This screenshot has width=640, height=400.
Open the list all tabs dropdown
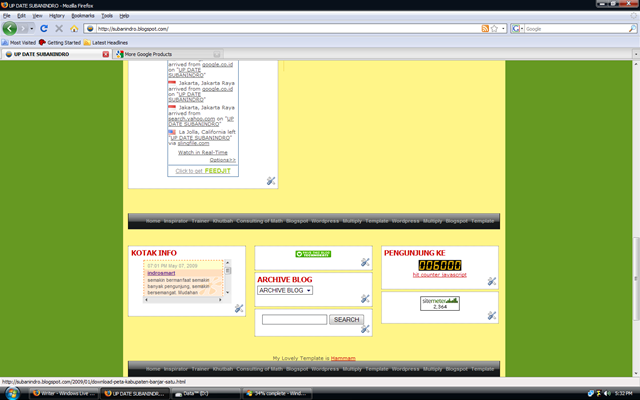click(x=636, y=54)
